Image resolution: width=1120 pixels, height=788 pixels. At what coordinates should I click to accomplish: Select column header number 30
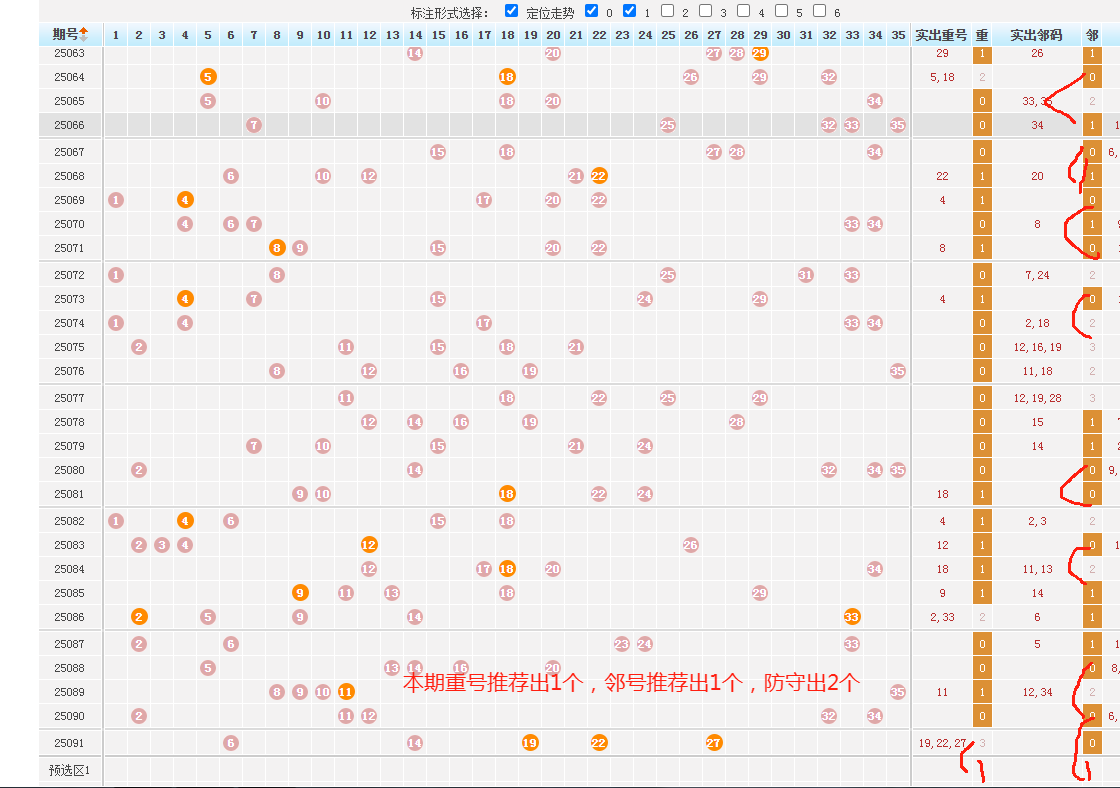(x=784, y=35)
